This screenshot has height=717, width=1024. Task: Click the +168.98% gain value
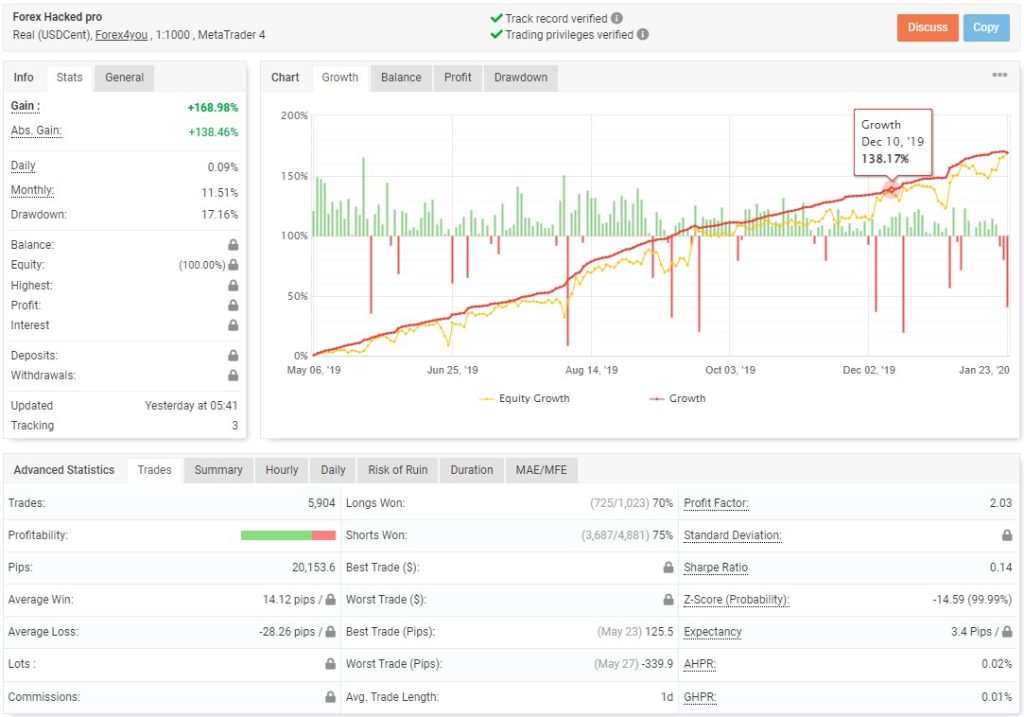tap(213, 107)
